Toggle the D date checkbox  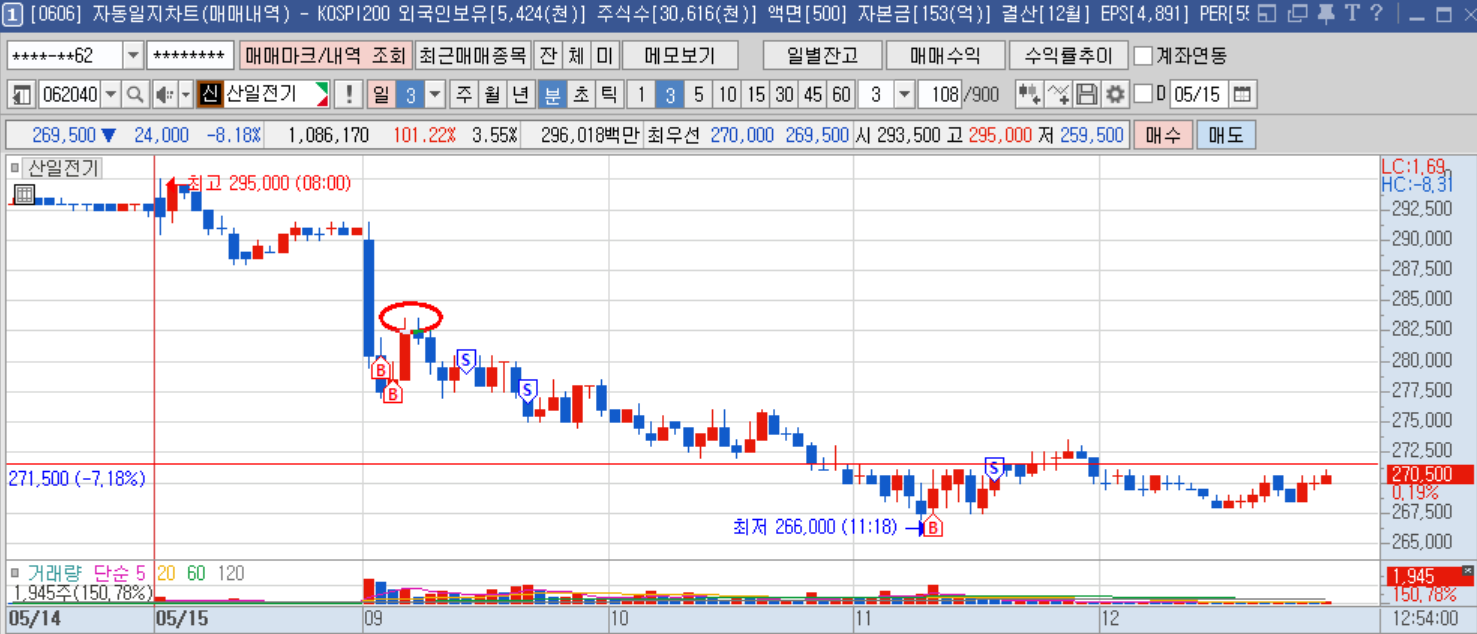1142,95
